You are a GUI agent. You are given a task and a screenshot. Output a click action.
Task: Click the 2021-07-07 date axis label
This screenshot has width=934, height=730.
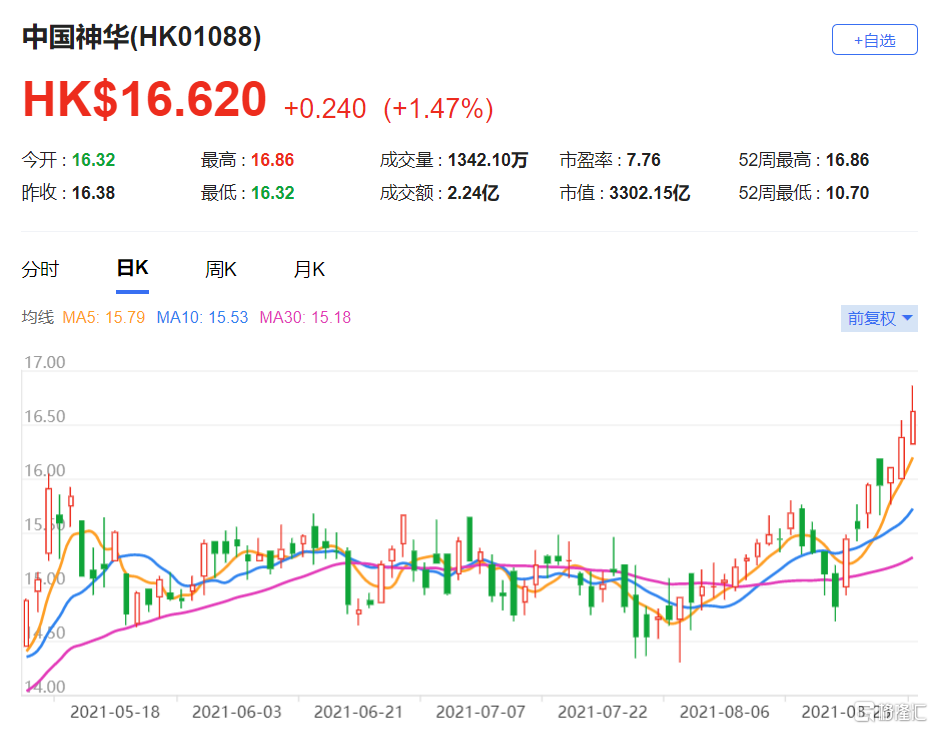click(481, 712)
